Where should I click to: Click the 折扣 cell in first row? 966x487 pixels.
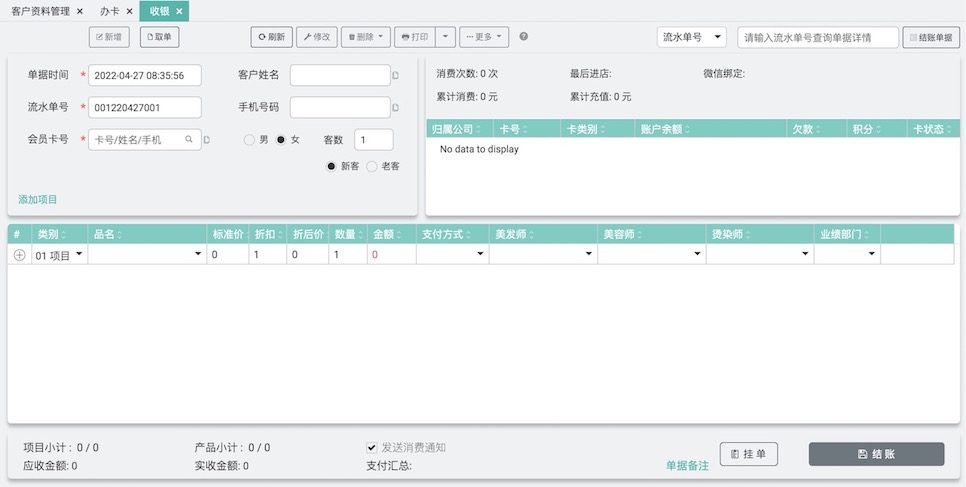[268, 255]
